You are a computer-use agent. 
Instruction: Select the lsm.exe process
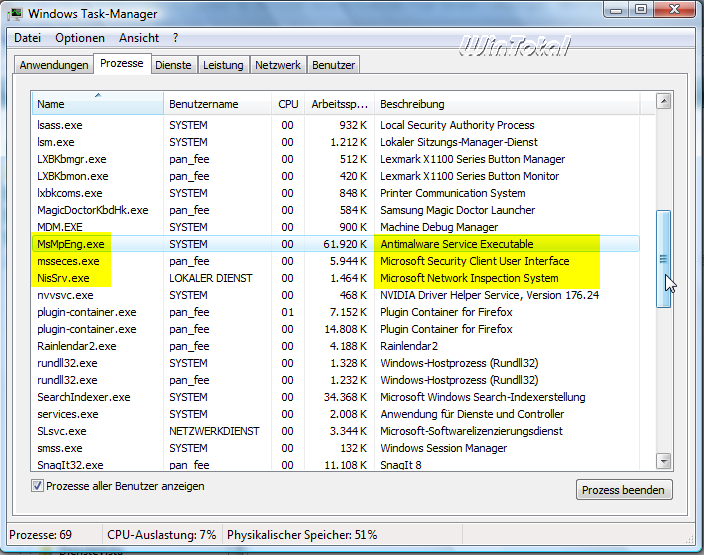point(336,142)
